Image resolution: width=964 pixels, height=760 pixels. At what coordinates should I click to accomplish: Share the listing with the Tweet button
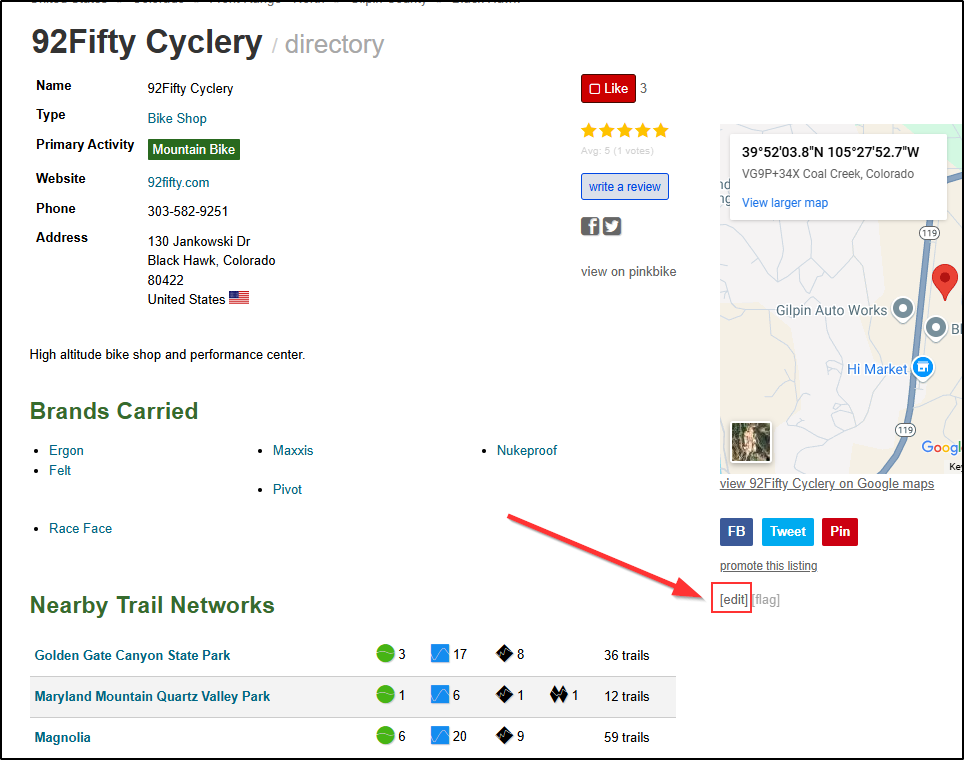788,532
